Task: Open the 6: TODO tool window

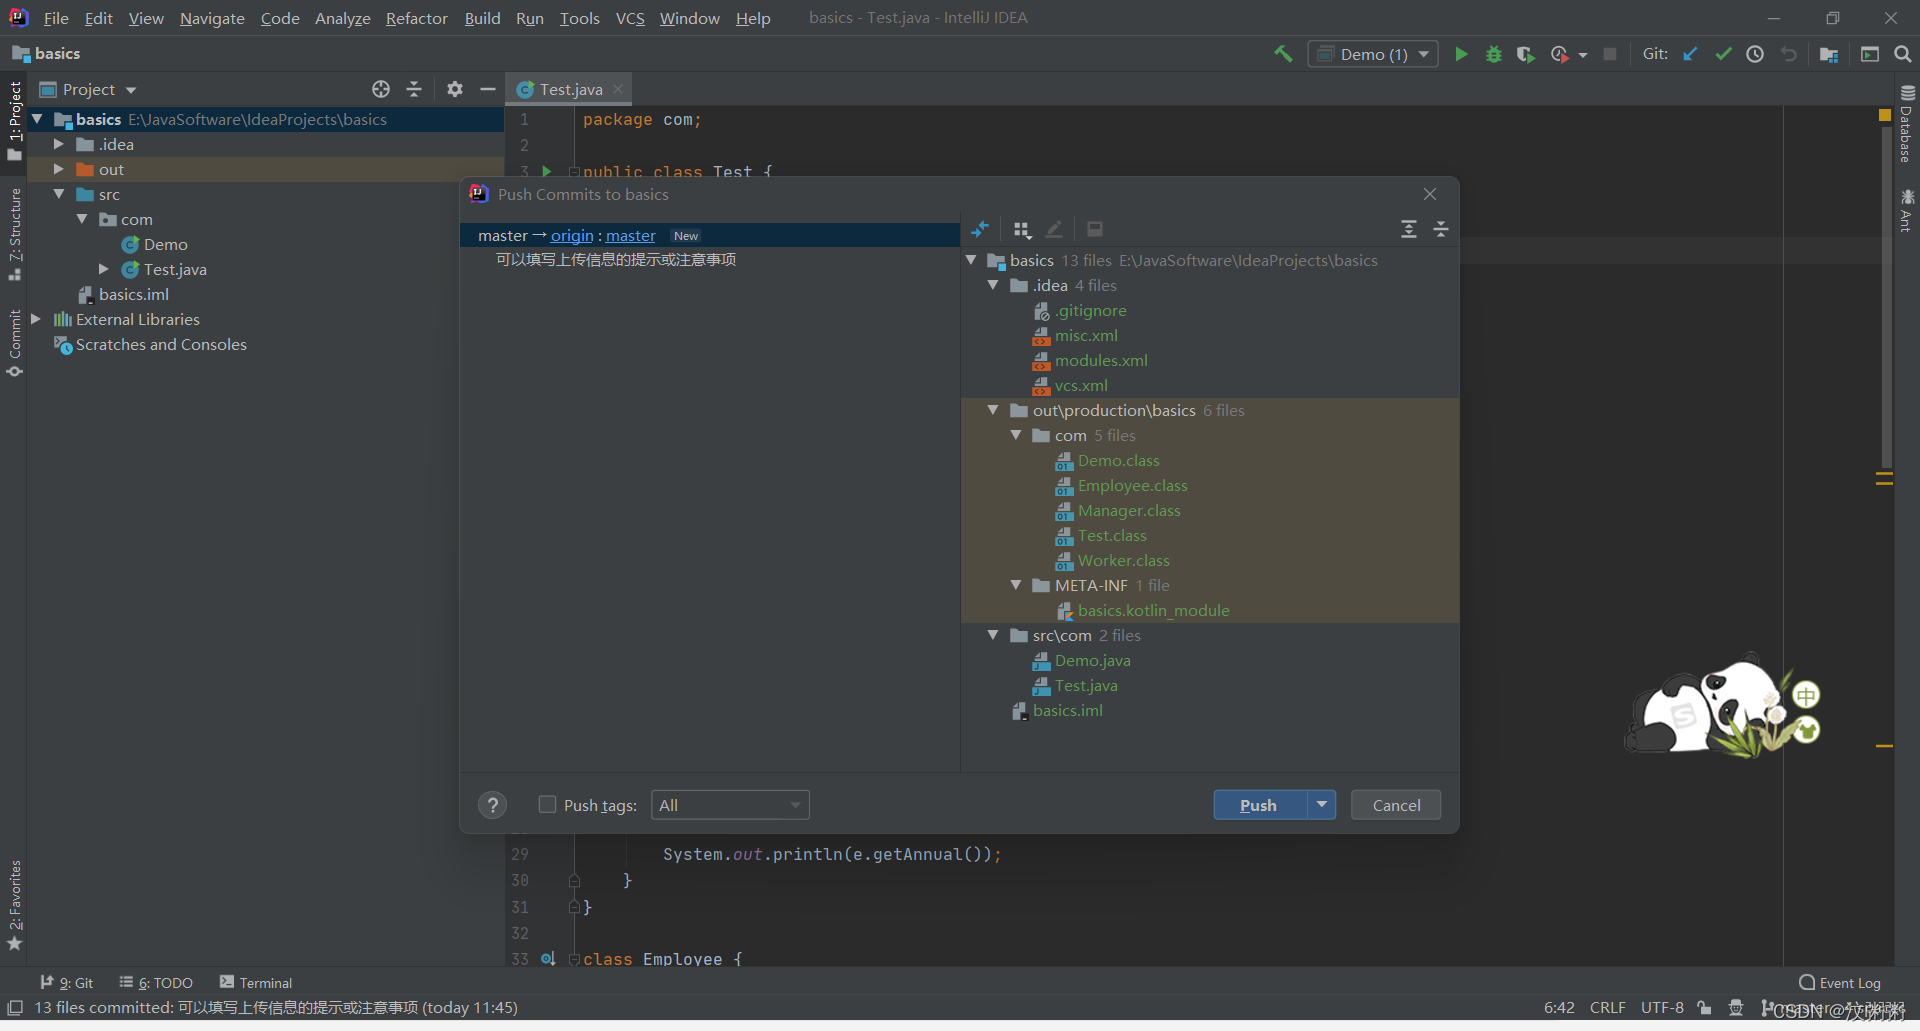Action: [156, 983]
